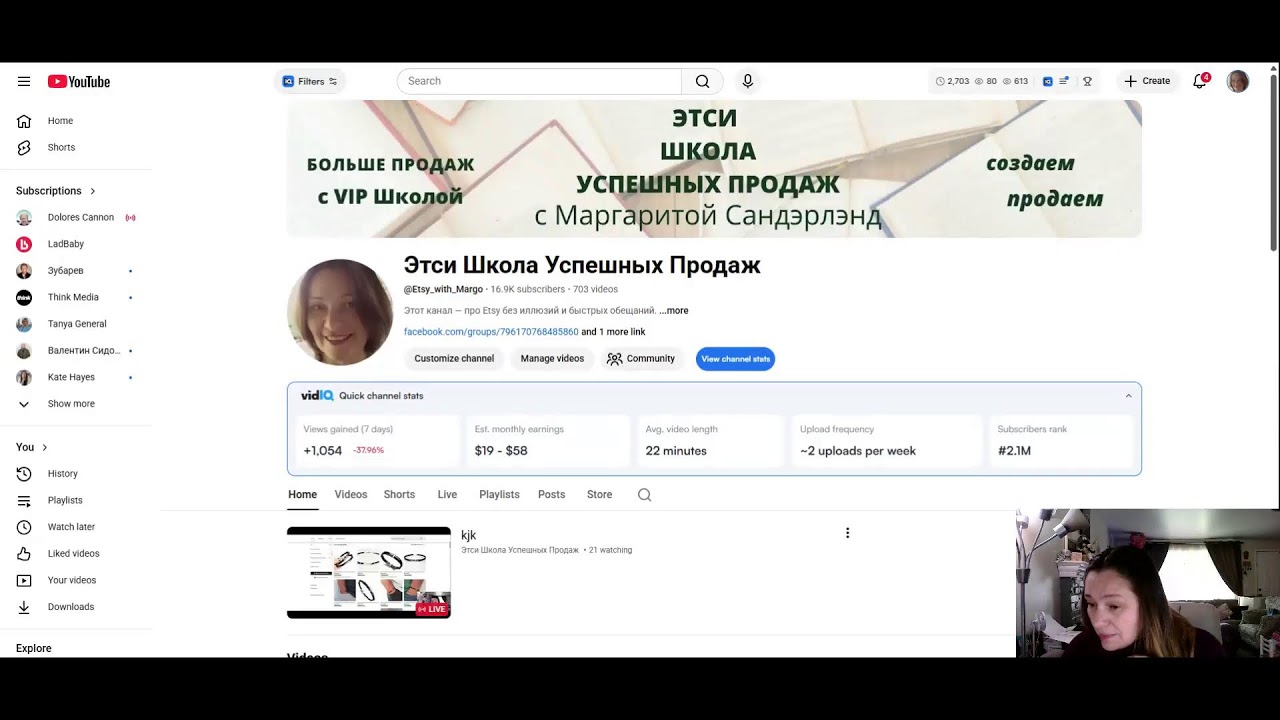Switch to the Videos tab
Image resolution: width=1280 pixels, height=720 pixels.
click(351, 495)
